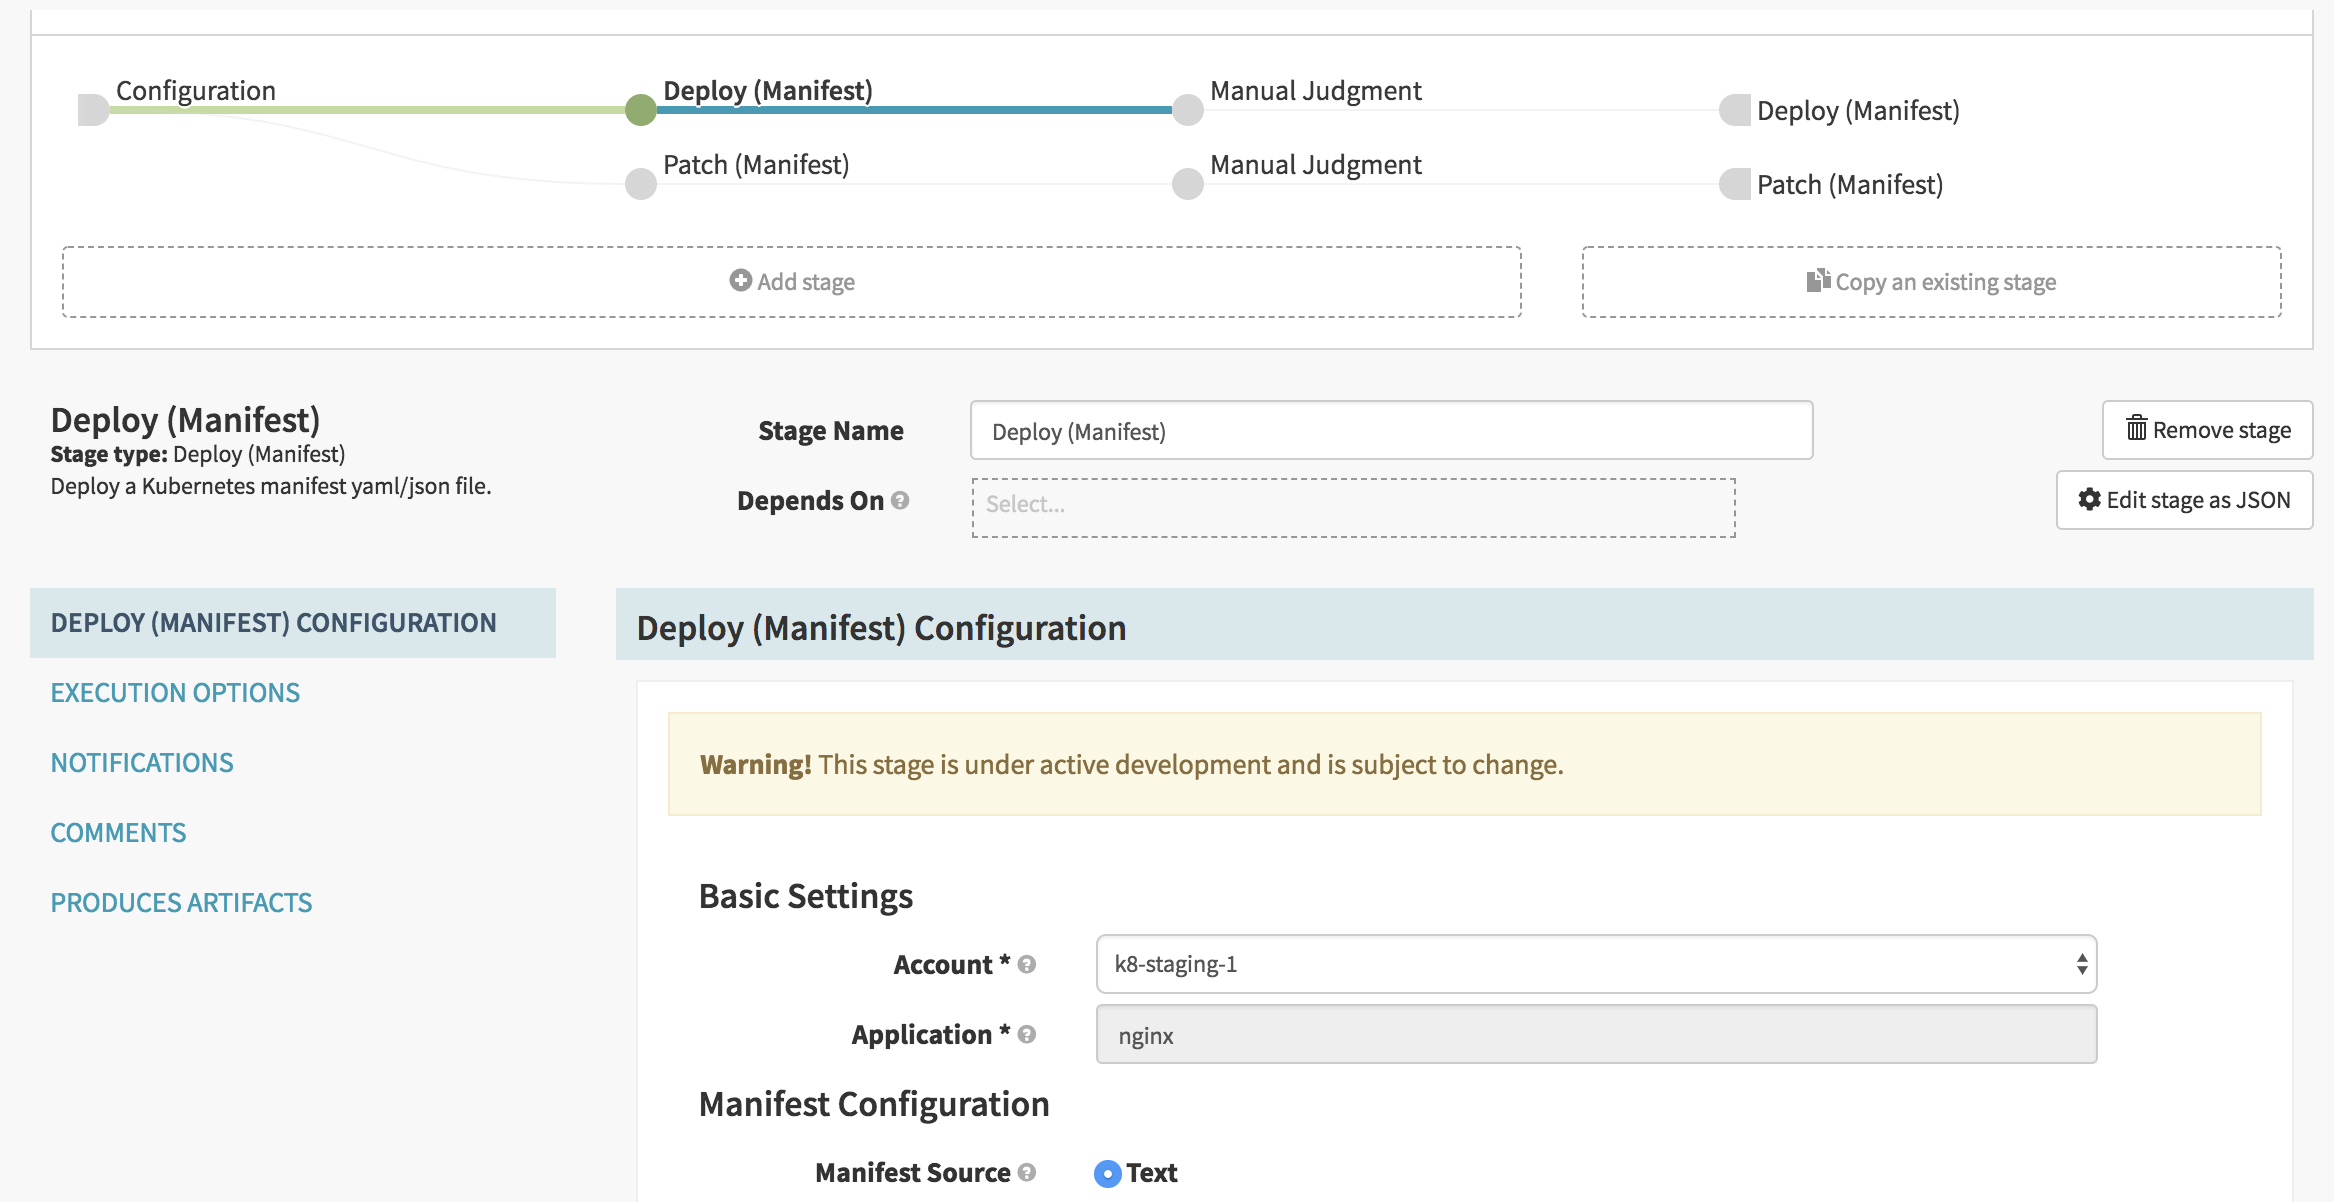The image size is (2334, 1202).
Task: Select the upper Manual Judgment stage node
Action: pos(1188,110)
